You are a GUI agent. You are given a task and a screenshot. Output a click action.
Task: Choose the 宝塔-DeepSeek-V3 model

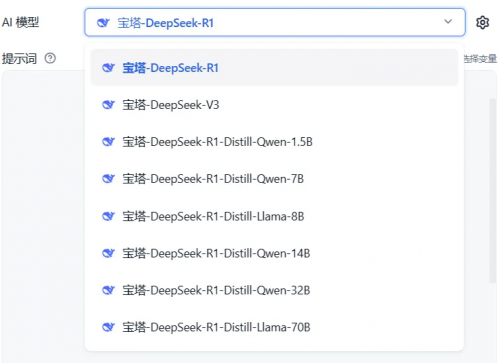(x=274, y=105)
